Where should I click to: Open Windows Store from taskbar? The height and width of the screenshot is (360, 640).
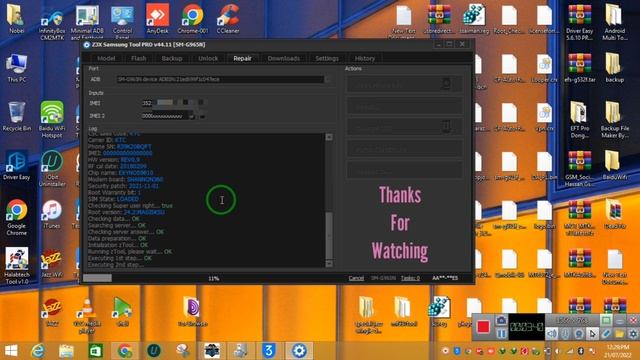point(96,351)
